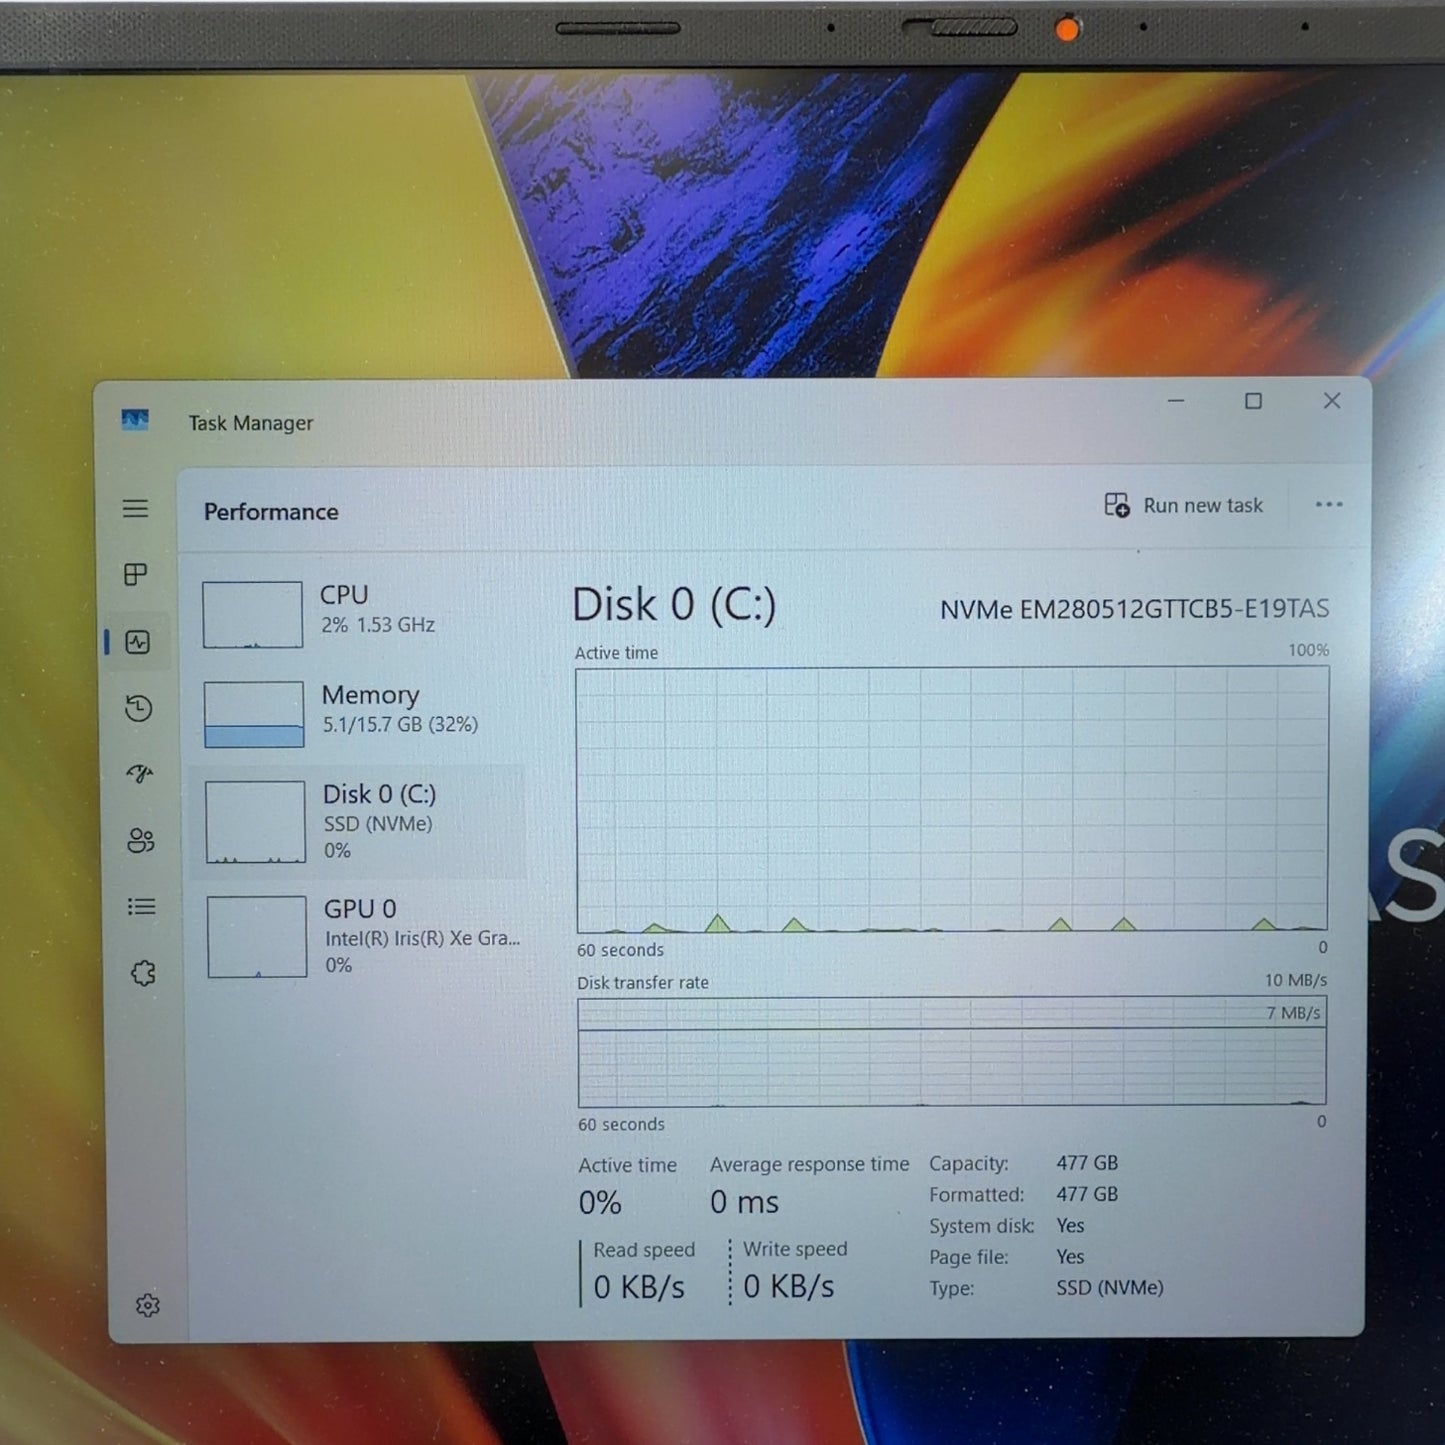Screen dimensions: 1445x1445
Task: Click Run new task button
Action: pyautogui.click(x=1184, y=506)
